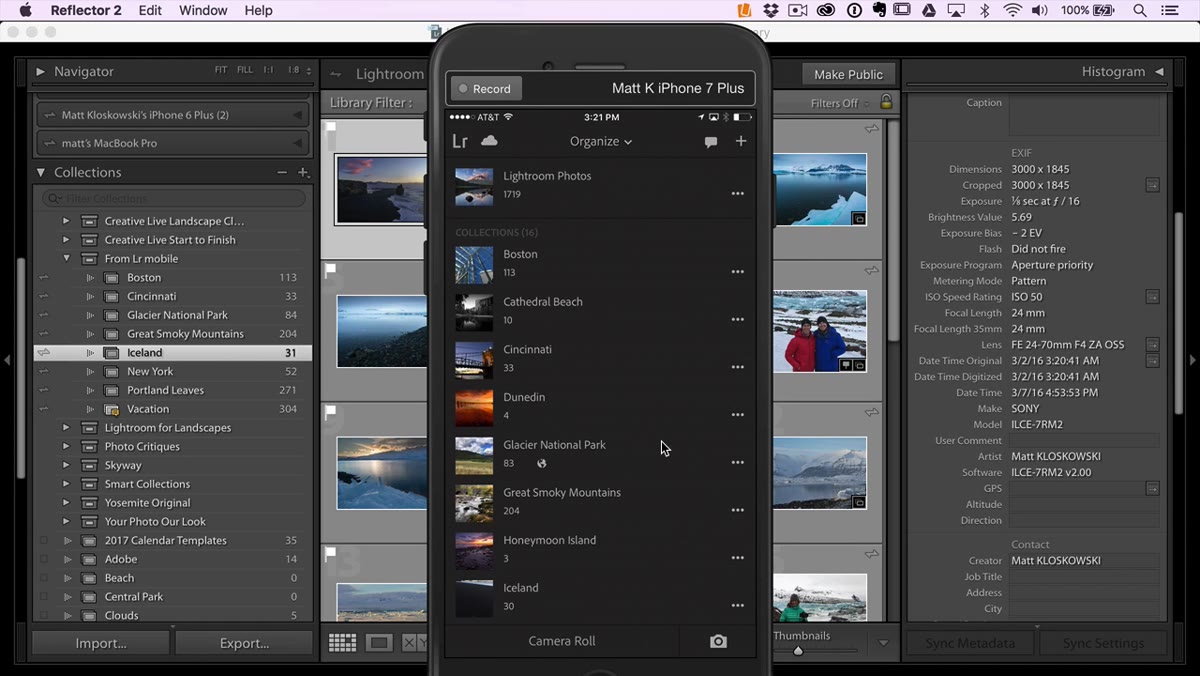Open the Window menu
Image resolution: width=1200 pixels, height=676 pixels.
click(x=203, y=10)
